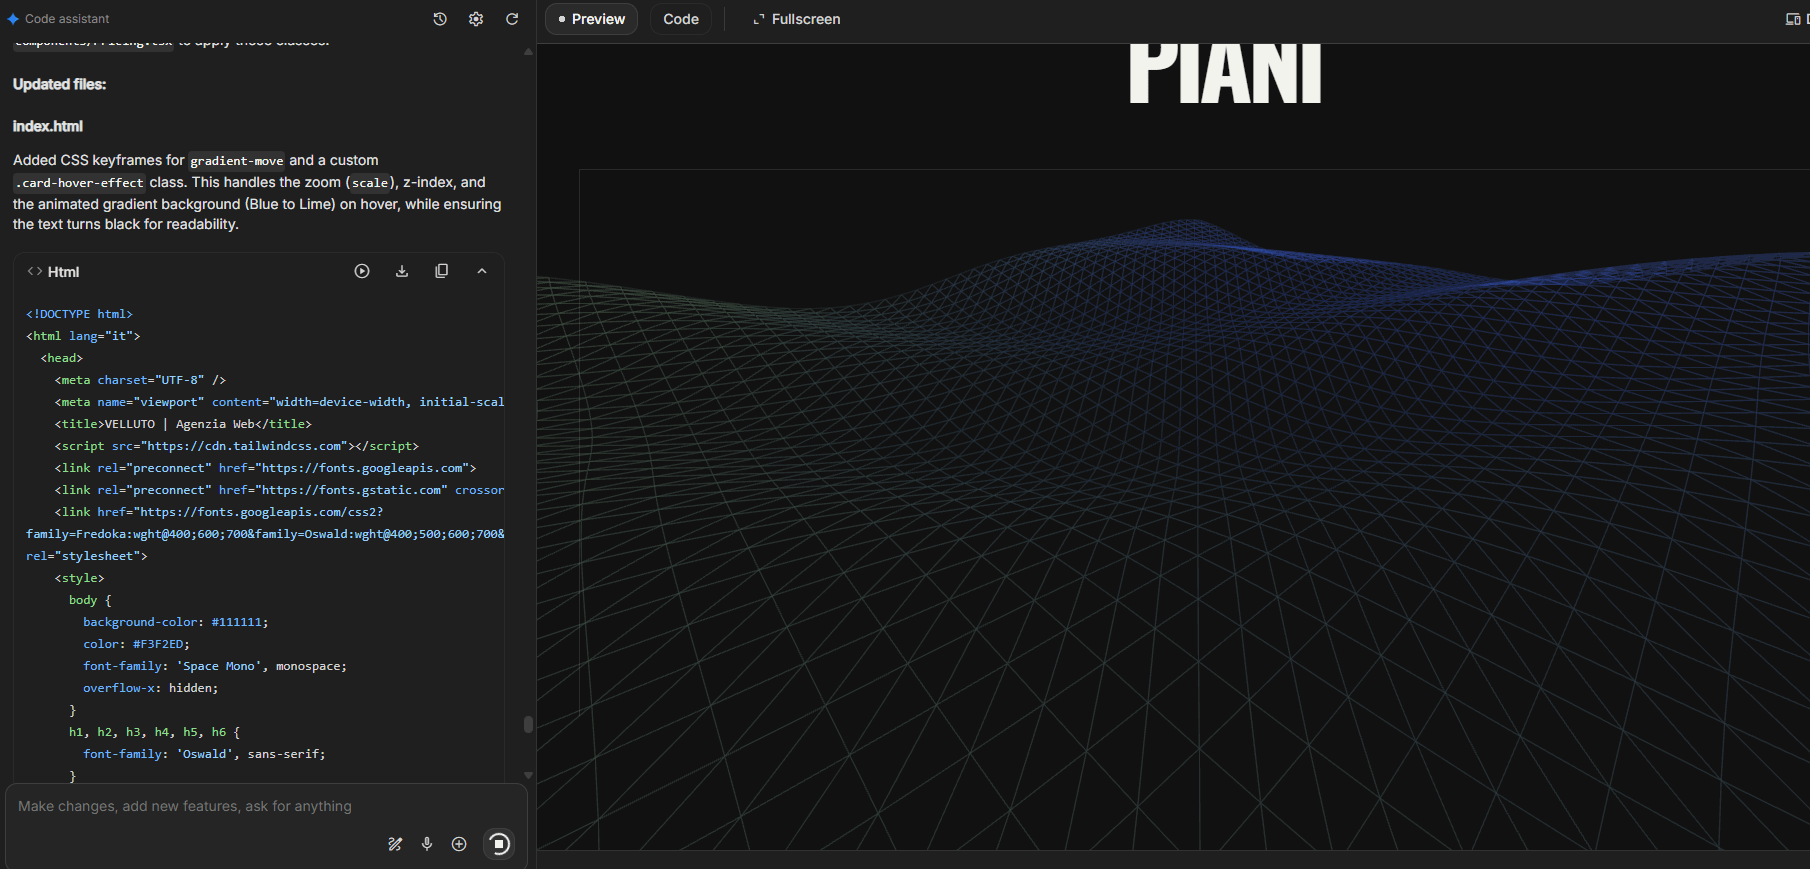Viewport: 1810px width, 869px height.
Task: Collapse the Html code block chevron
Action: (x=482, y=271)
